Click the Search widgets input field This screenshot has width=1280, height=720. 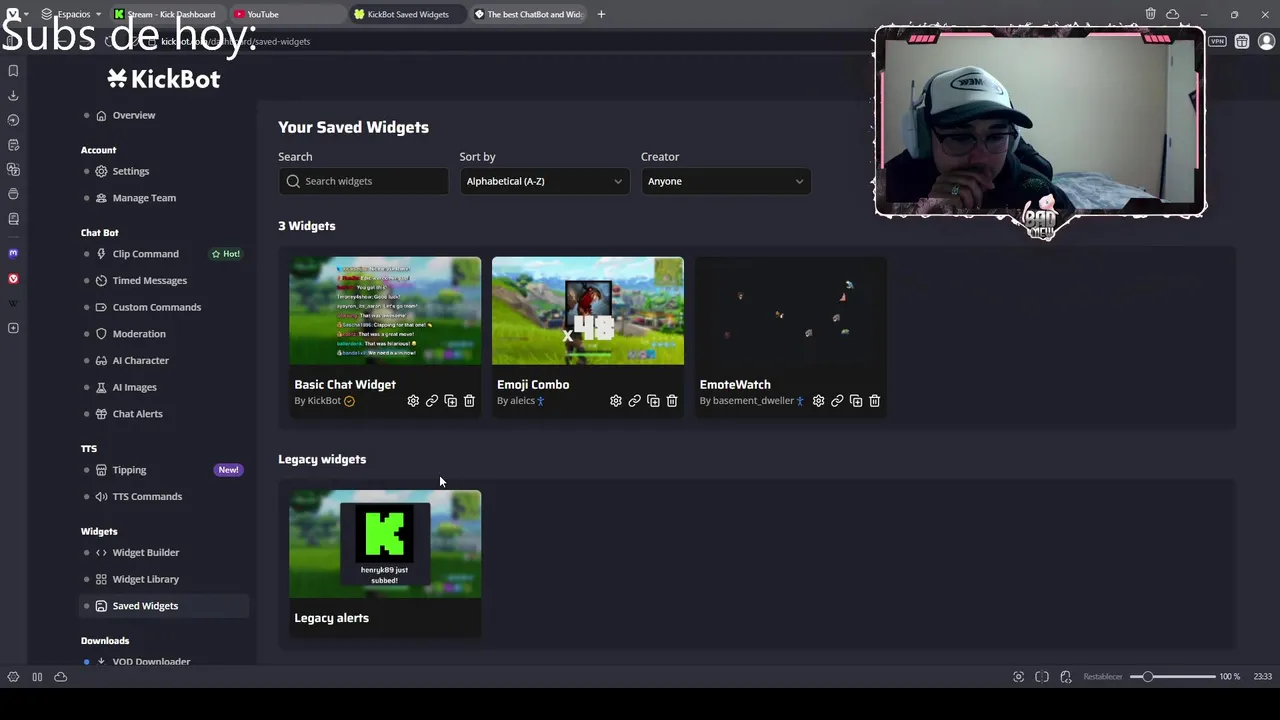point(364,181)
